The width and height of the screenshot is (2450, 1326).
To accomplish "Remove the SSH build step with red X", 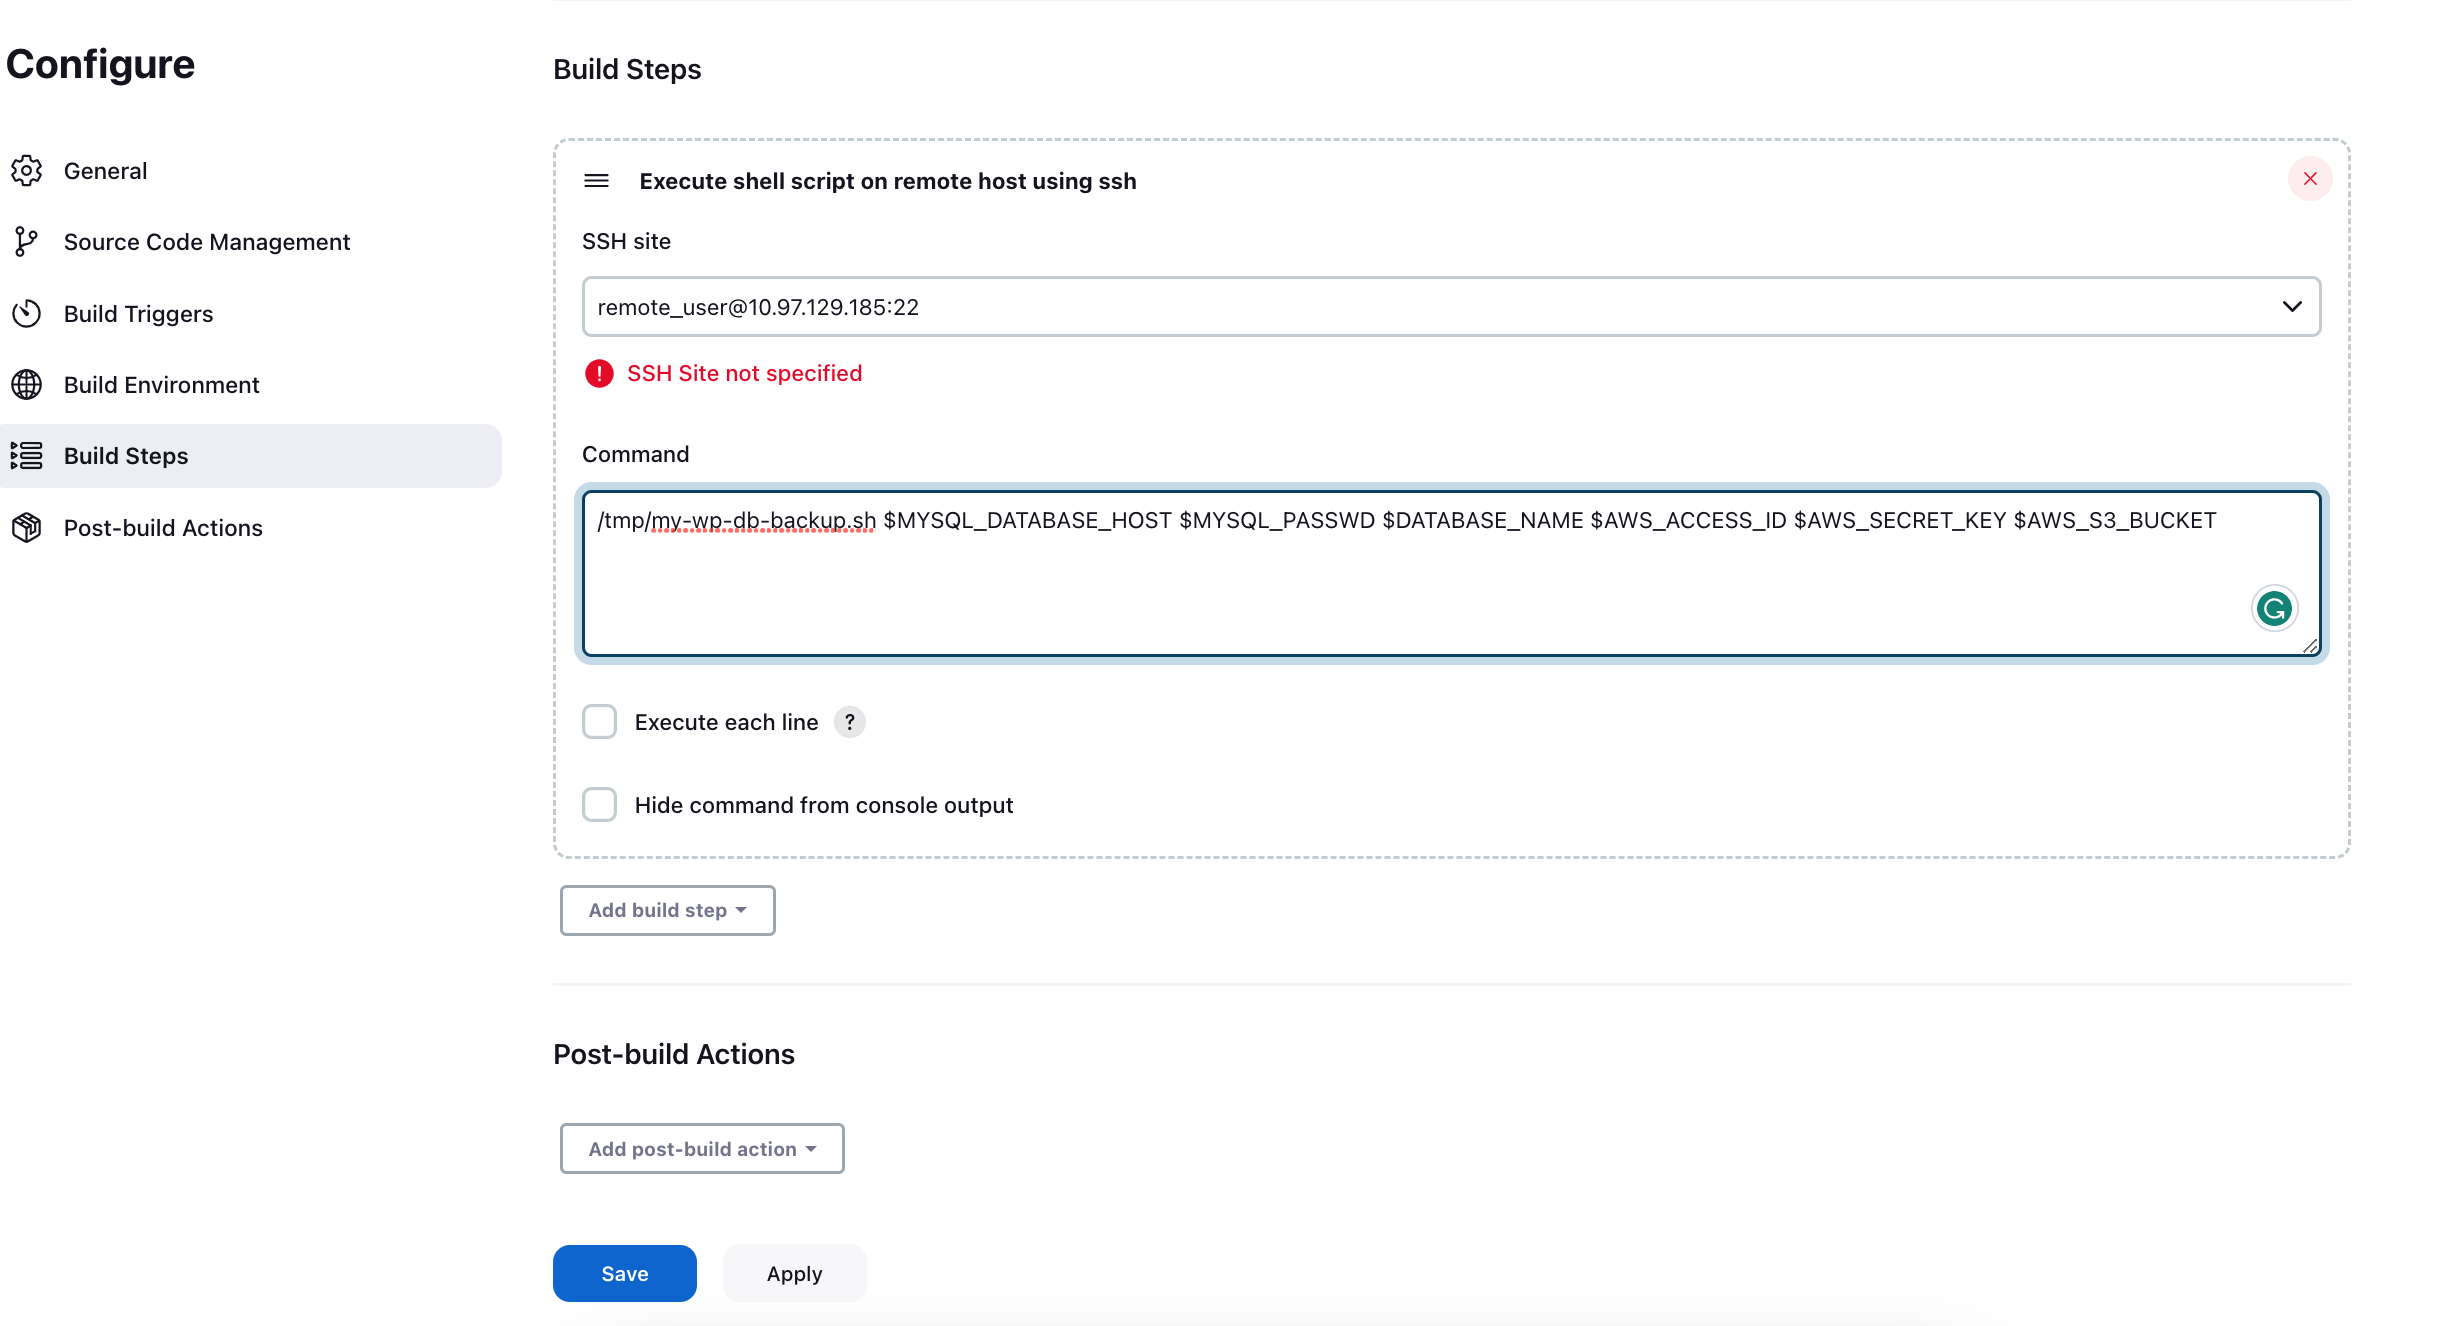I will (x=2310, y=179).
